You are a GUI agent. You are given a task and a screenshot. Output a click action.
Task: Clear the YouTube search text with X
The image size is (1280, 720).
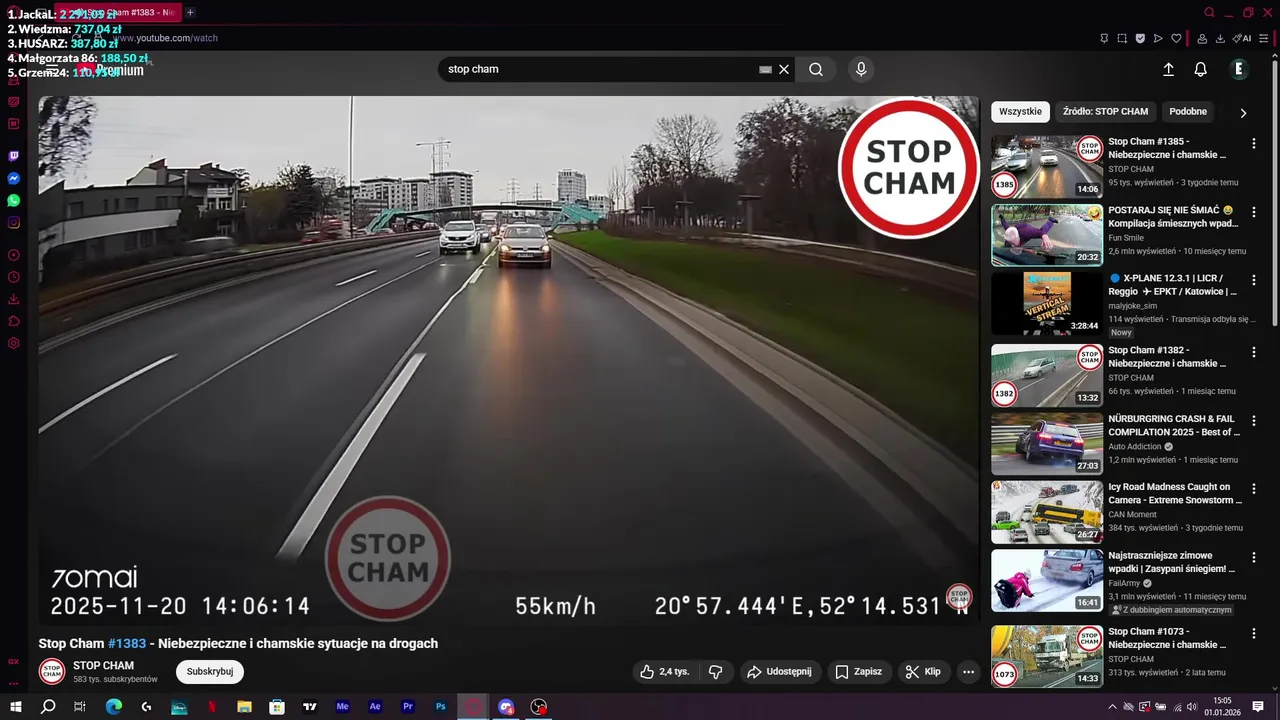point(784,69)
